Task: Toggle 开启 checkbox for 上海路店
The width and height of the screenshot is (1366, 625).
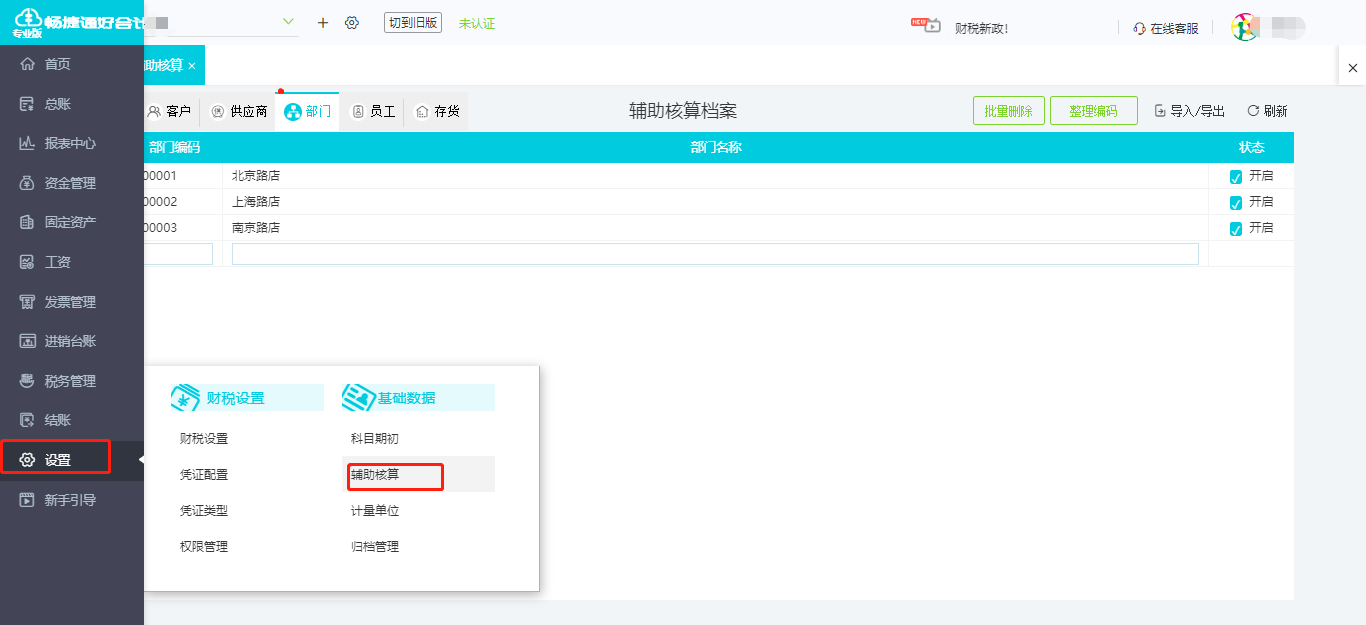Action: 1236,203
